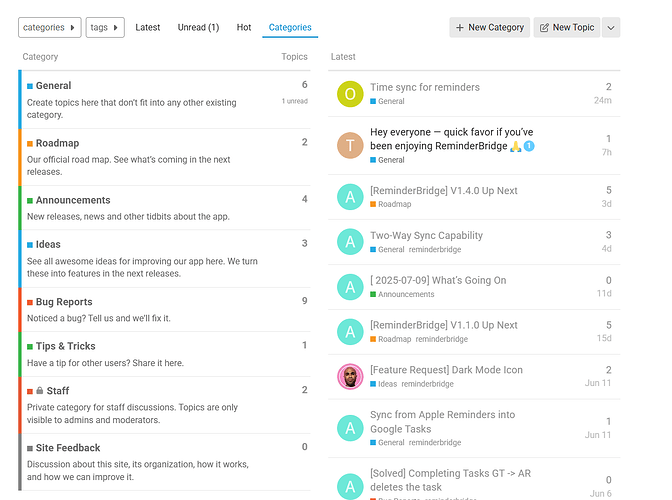Select the Categories tab

[290, 27]
